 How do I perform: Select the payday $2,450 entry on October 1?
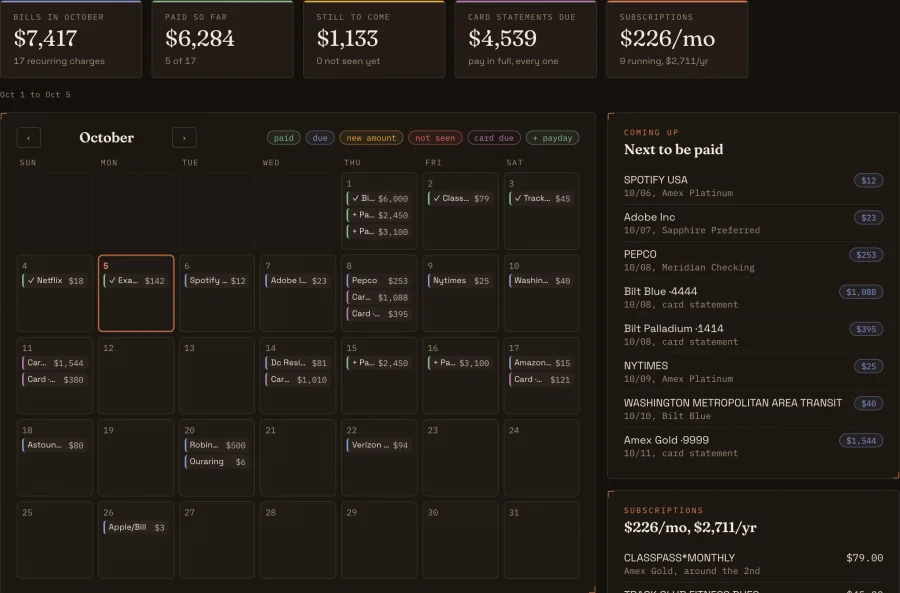click(379, 215)
